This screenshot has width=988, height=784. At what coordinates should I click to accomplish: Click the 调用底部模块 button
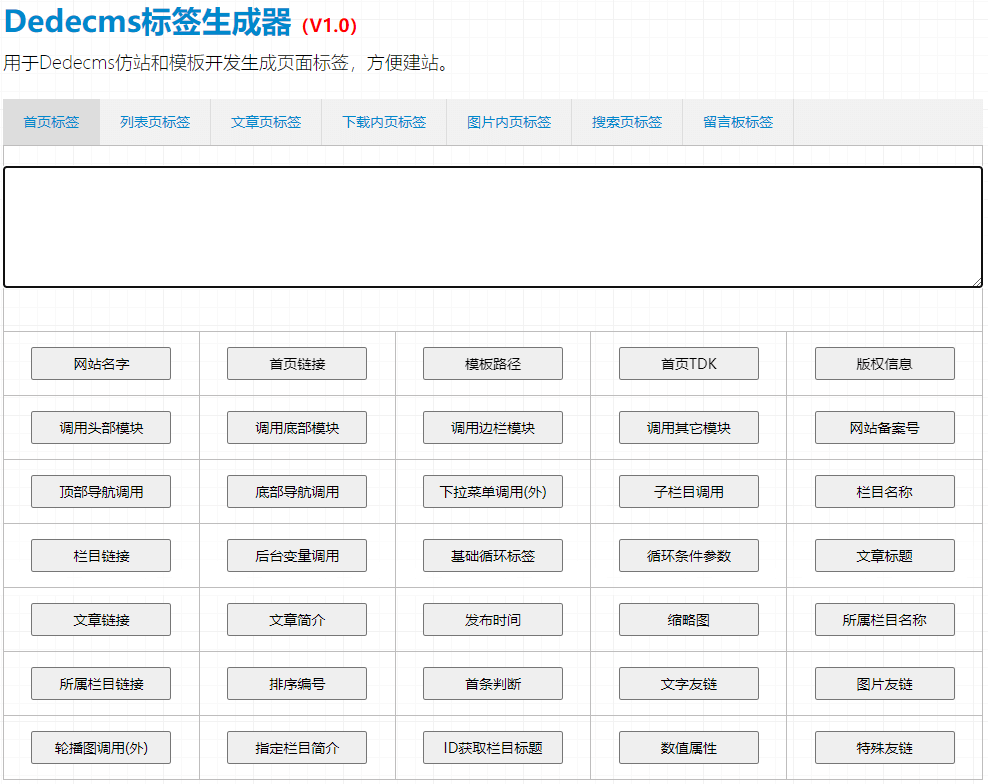(297, 428)
